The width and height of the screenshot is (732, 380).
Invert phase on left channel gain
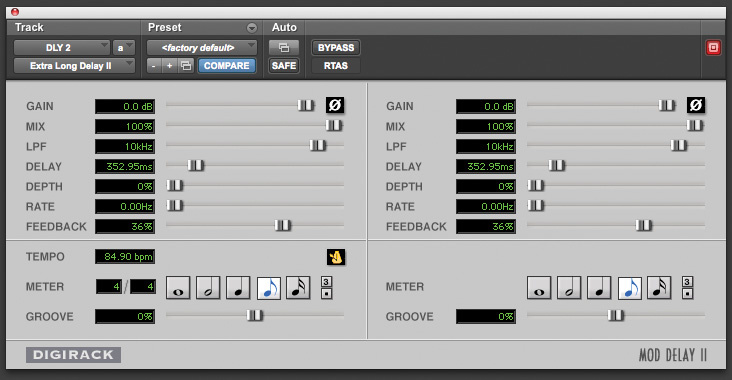(x=335, y=106)
